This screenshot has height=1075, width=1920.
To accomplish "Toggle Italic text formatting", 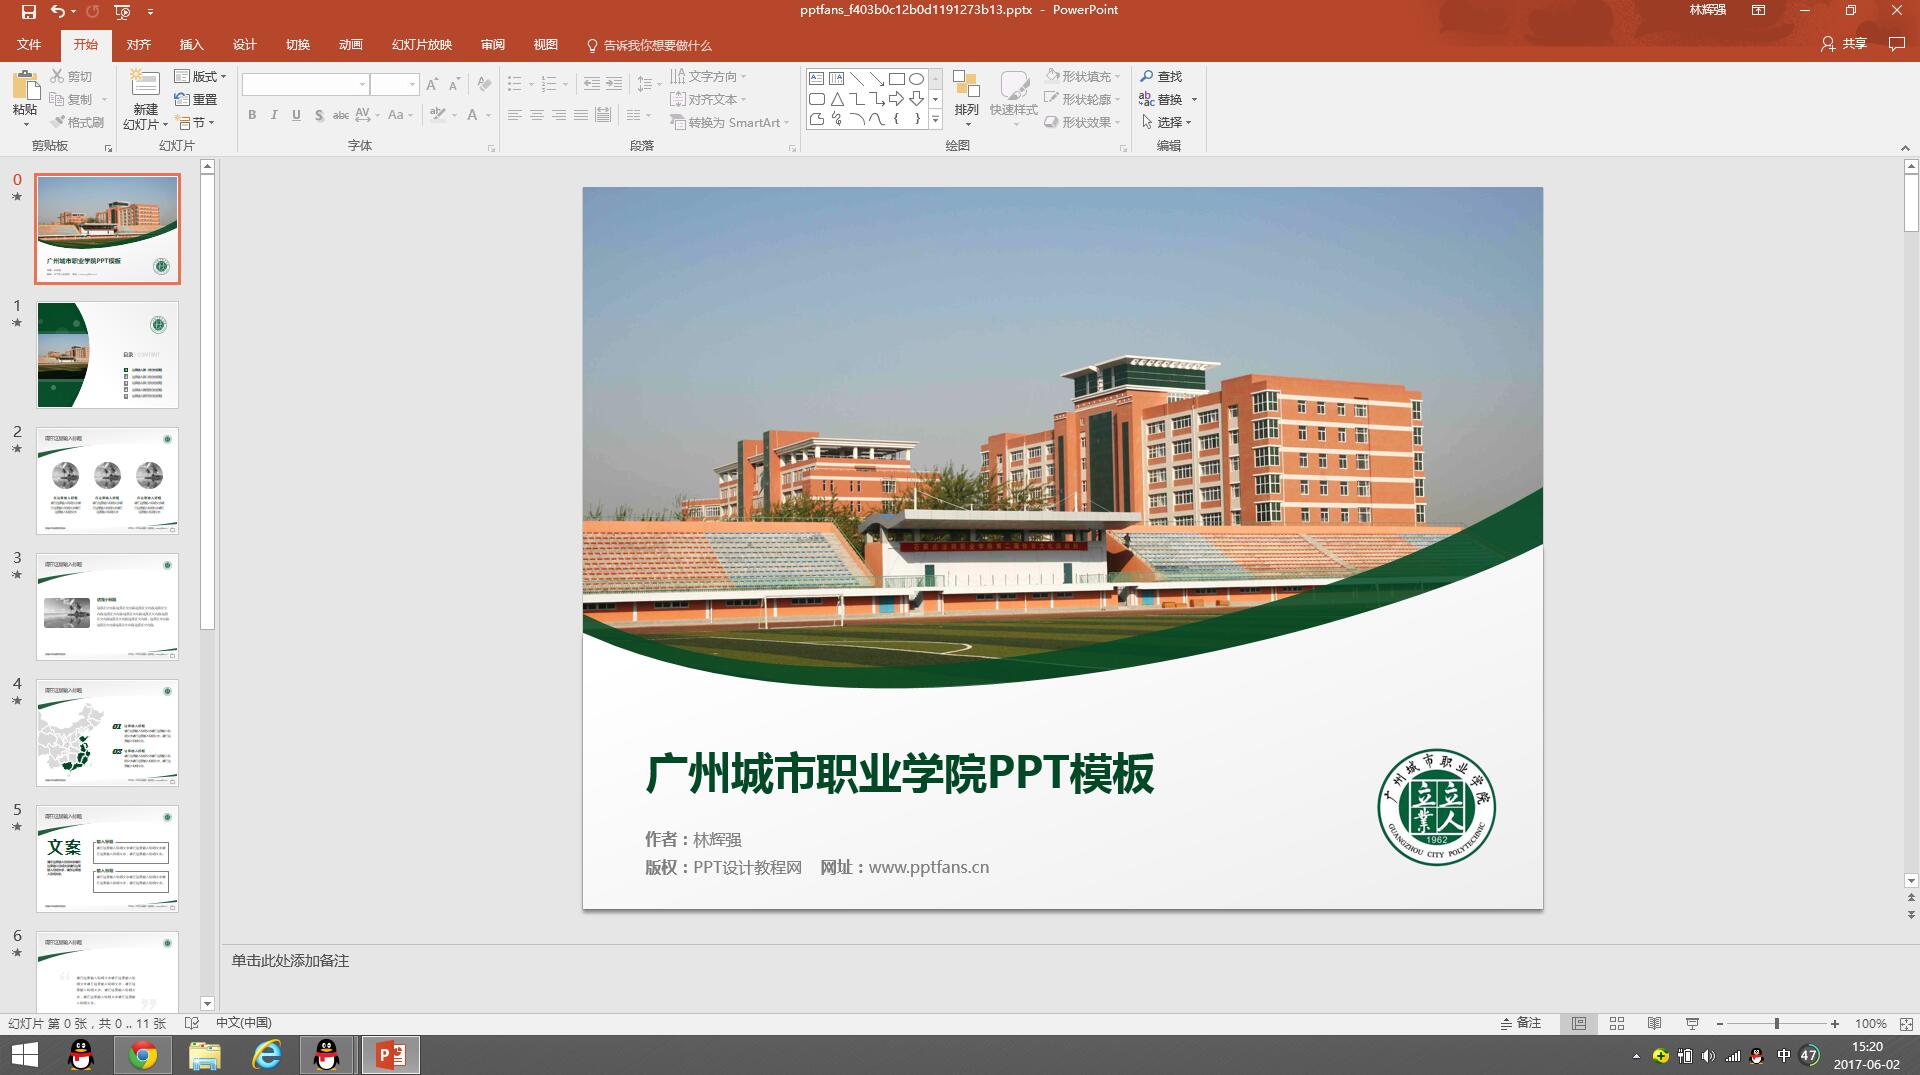I will pos(274,115).
